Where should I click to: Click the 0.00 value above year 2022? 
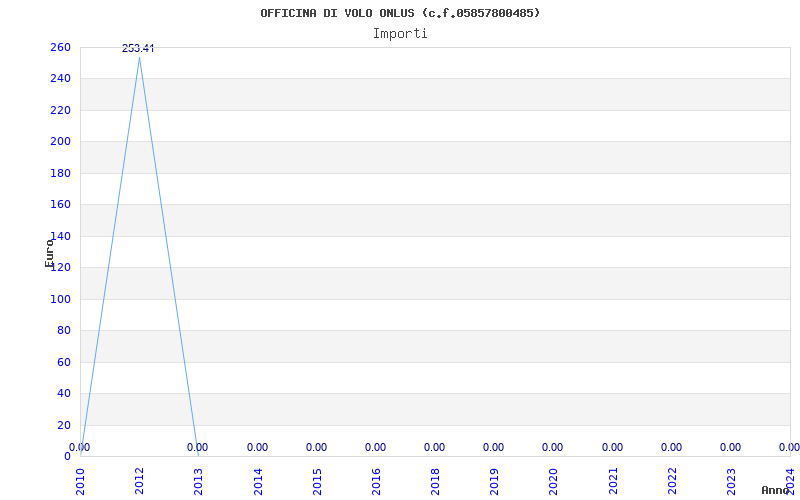(x=671, y=447)
